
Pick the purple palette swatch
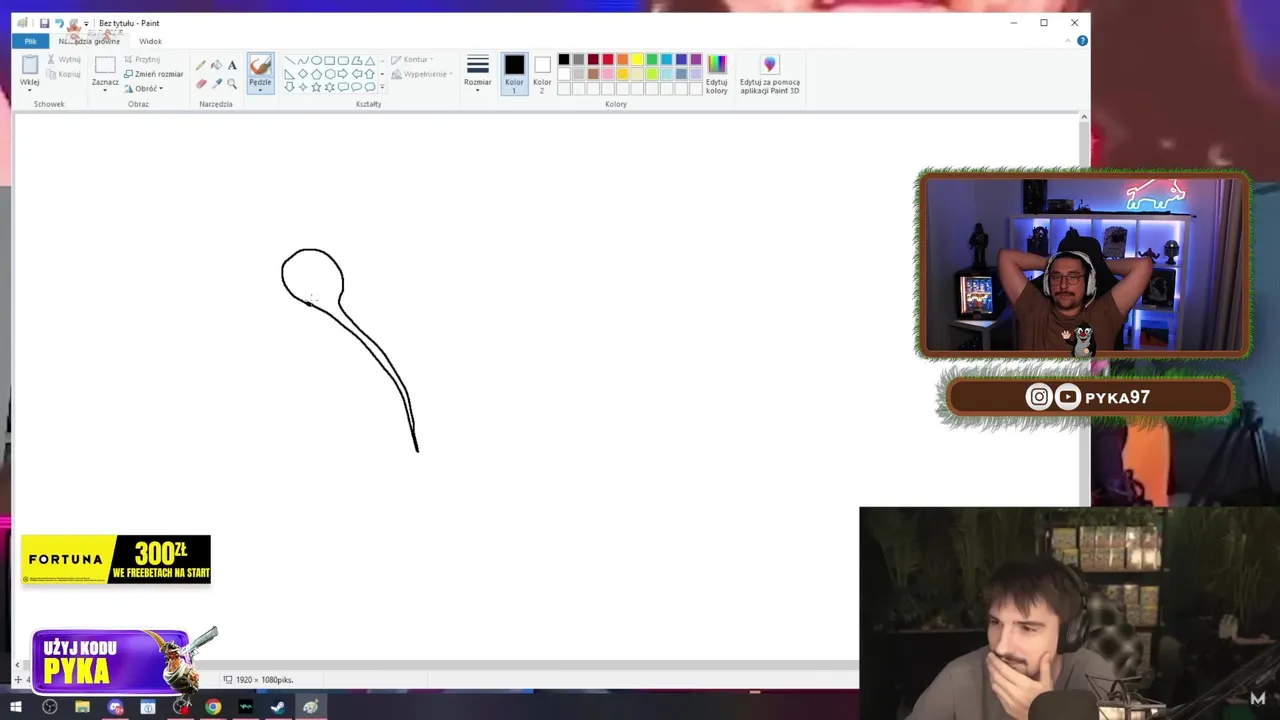[696, 59]
